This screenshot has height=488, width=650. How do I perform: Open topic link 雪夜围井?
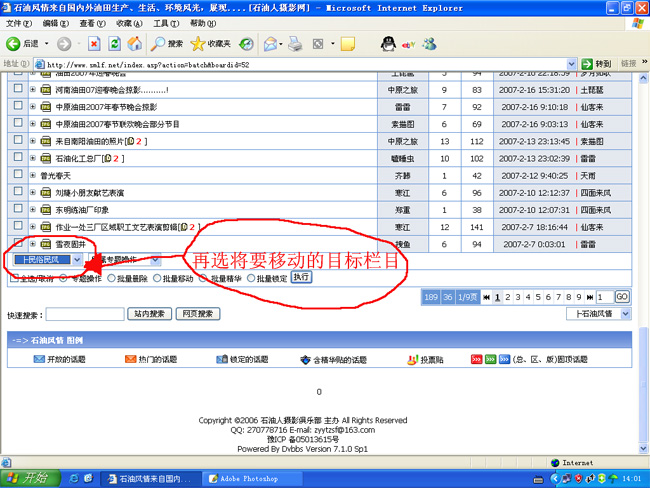pos(71,245)
